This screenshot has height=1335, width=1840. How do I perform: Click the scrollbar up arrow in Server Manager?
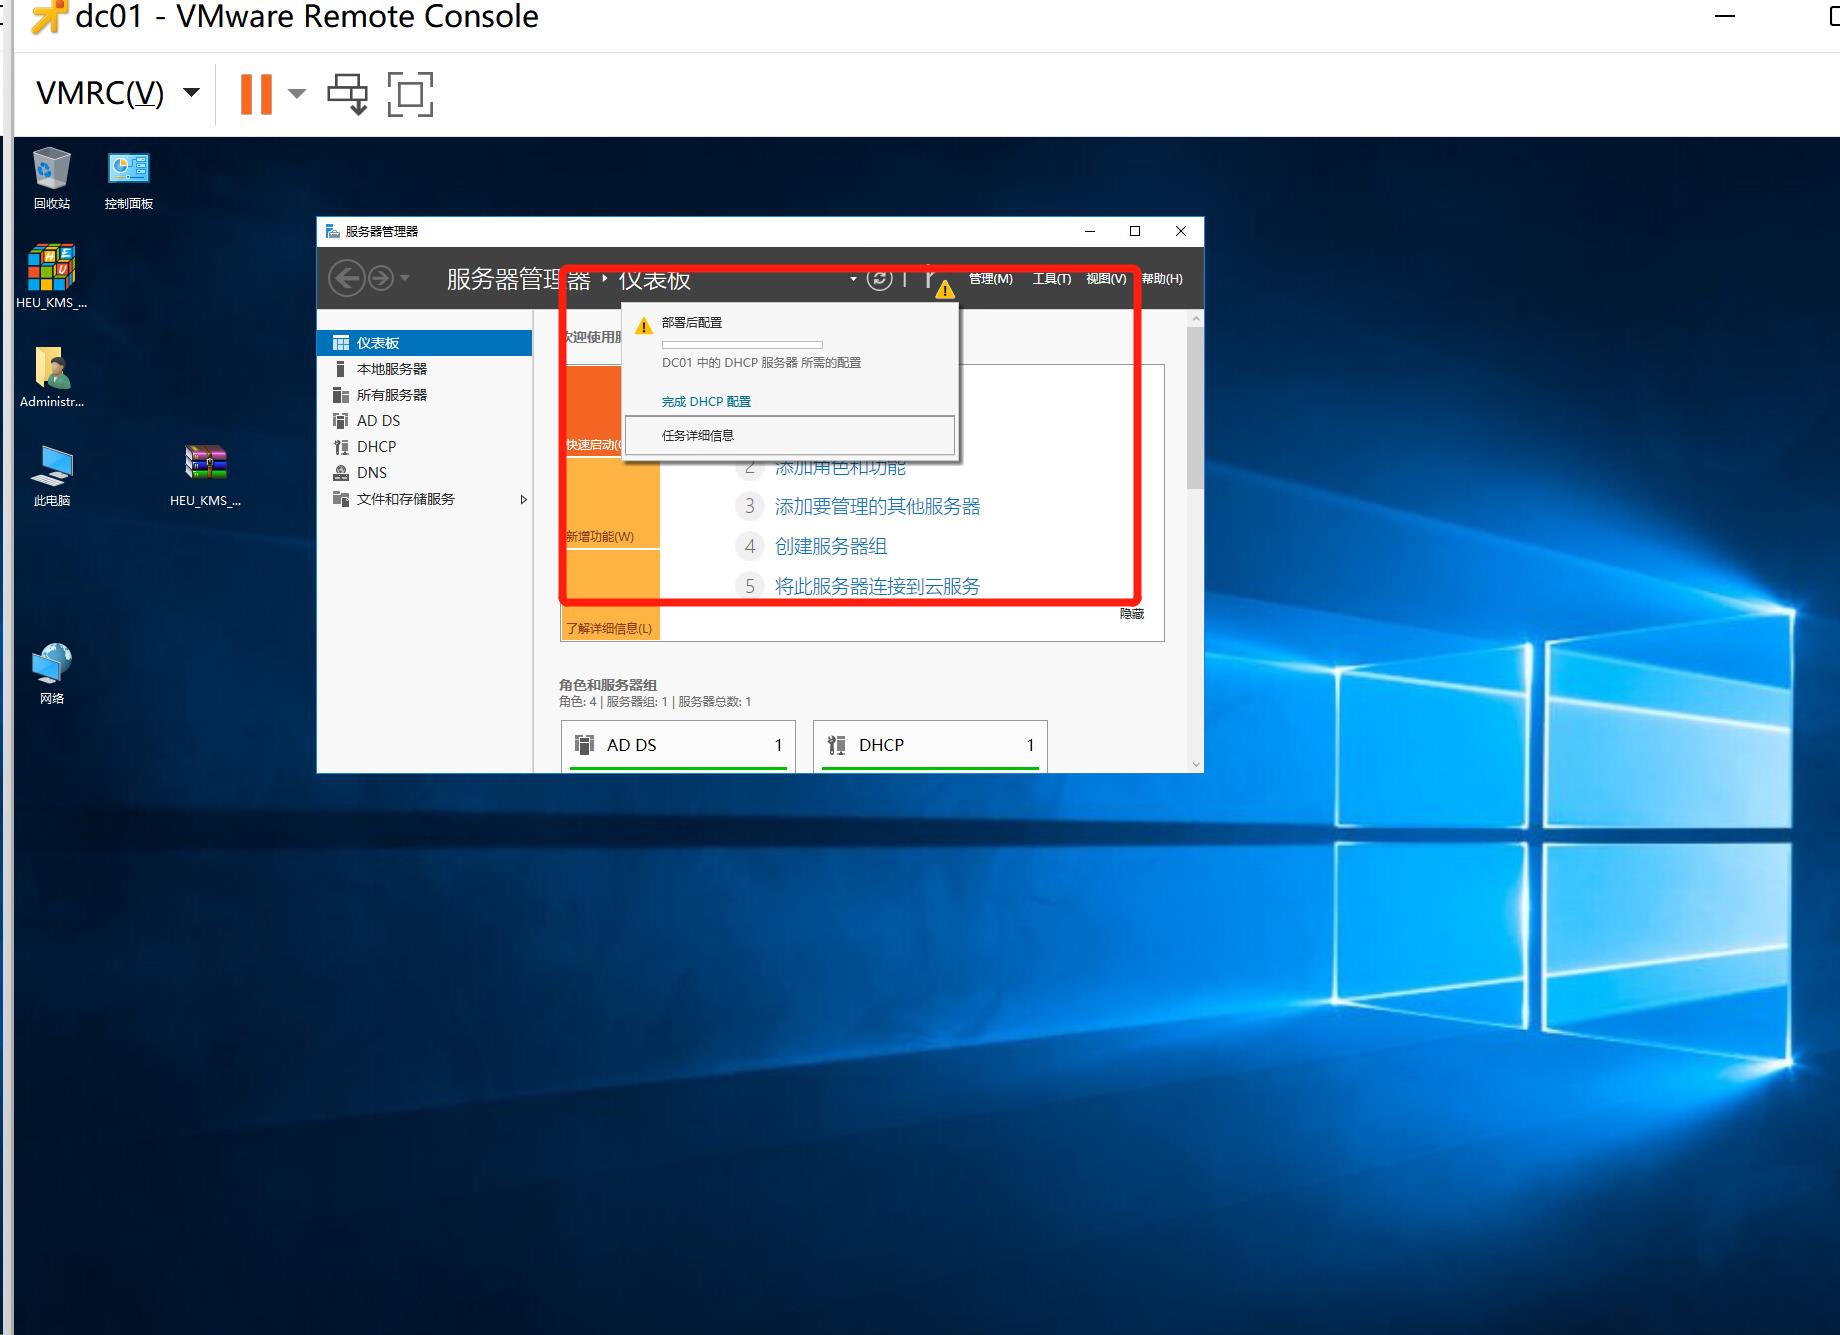(x=1195, y=319)
